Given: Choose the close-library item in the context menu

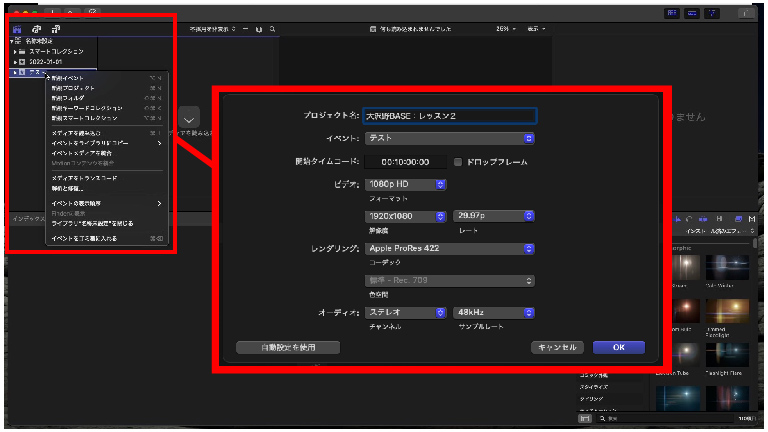Looking at the screenshot, I should tap(107, 224).
